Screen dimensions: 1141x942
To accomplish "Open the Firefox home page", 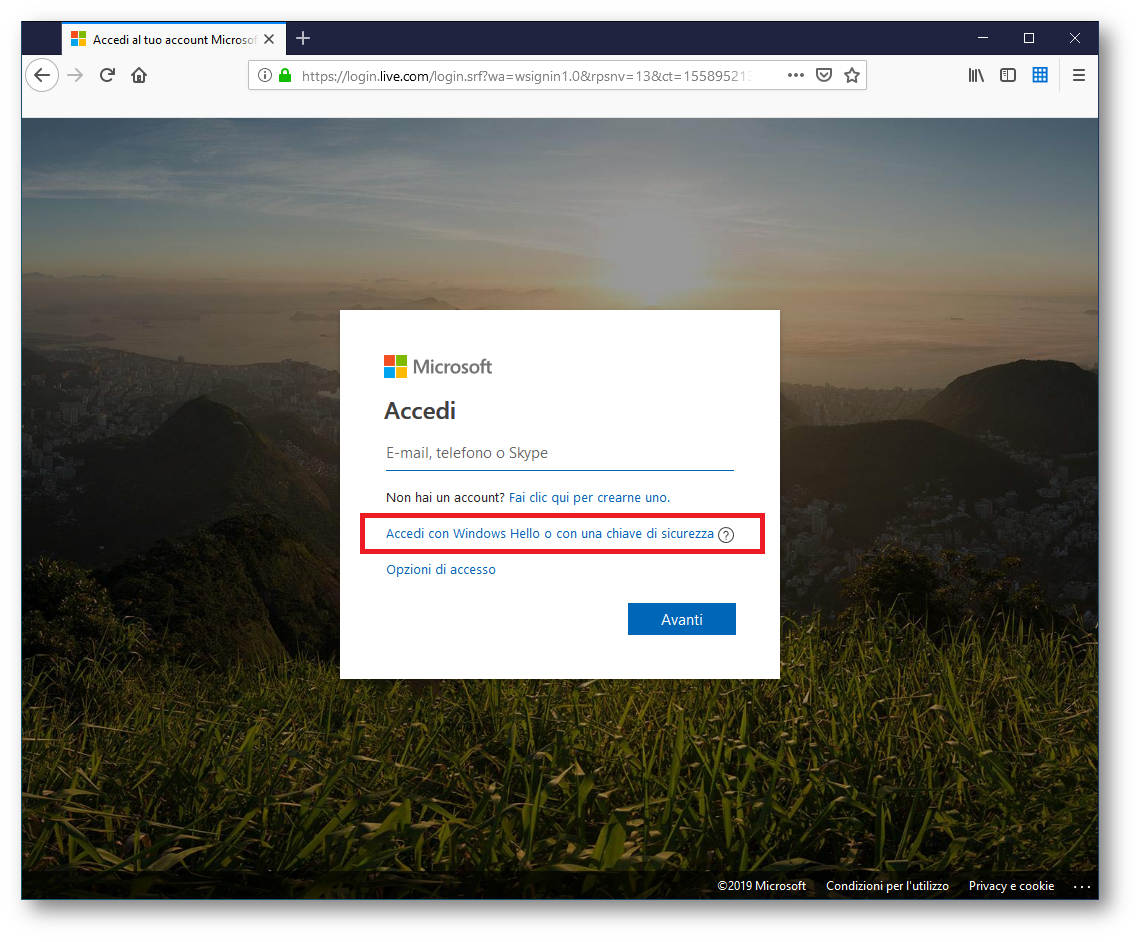I will (x=139, y=75).
